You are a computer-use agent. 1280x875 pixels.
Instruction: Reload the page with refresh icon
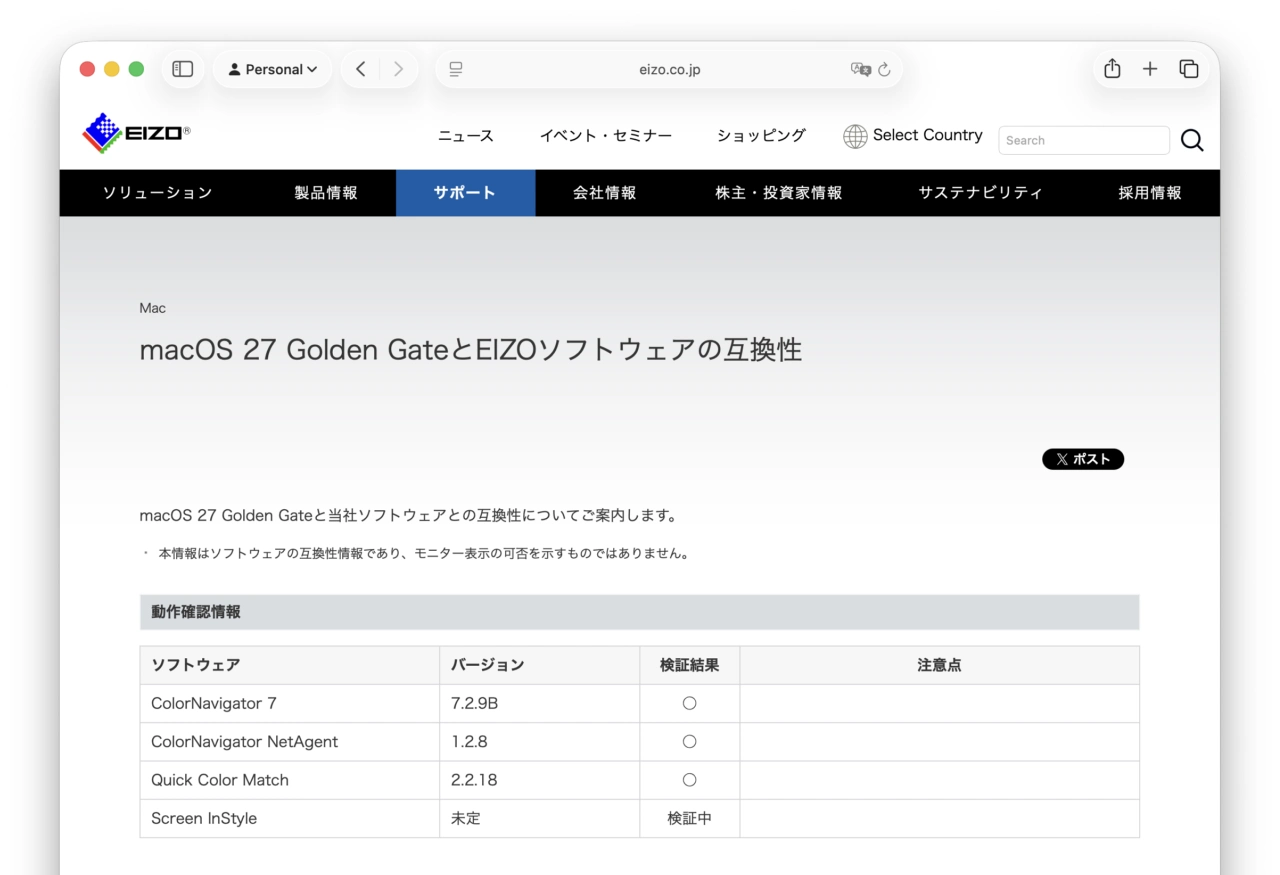point(885,70)
